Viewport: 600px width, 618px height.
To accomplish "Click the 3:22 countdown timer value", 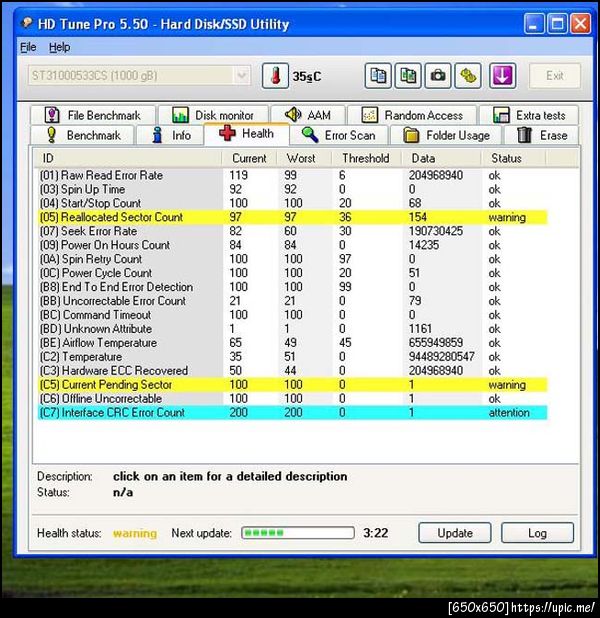I will pos(375,533).
